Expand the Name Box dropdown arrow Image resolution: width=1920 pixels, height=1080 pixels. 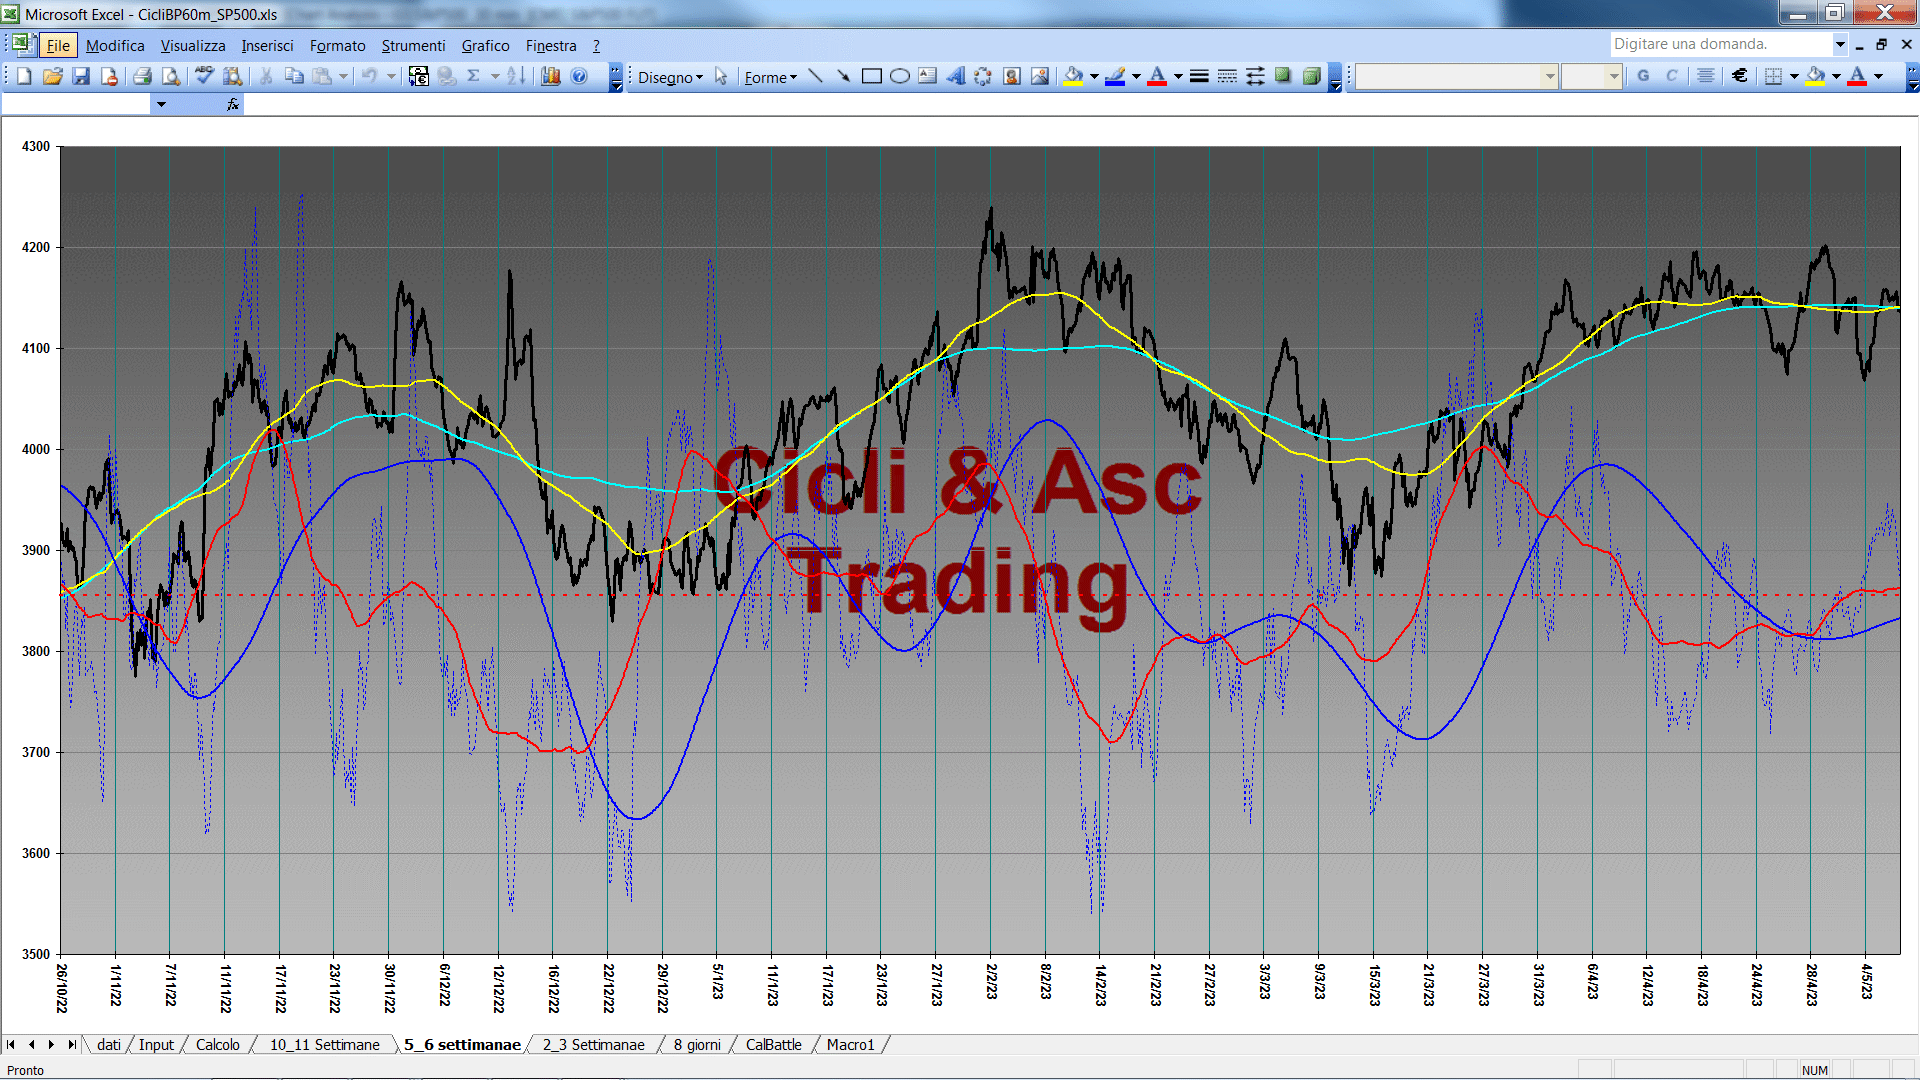pyautogui.click(x=161, y=104)
